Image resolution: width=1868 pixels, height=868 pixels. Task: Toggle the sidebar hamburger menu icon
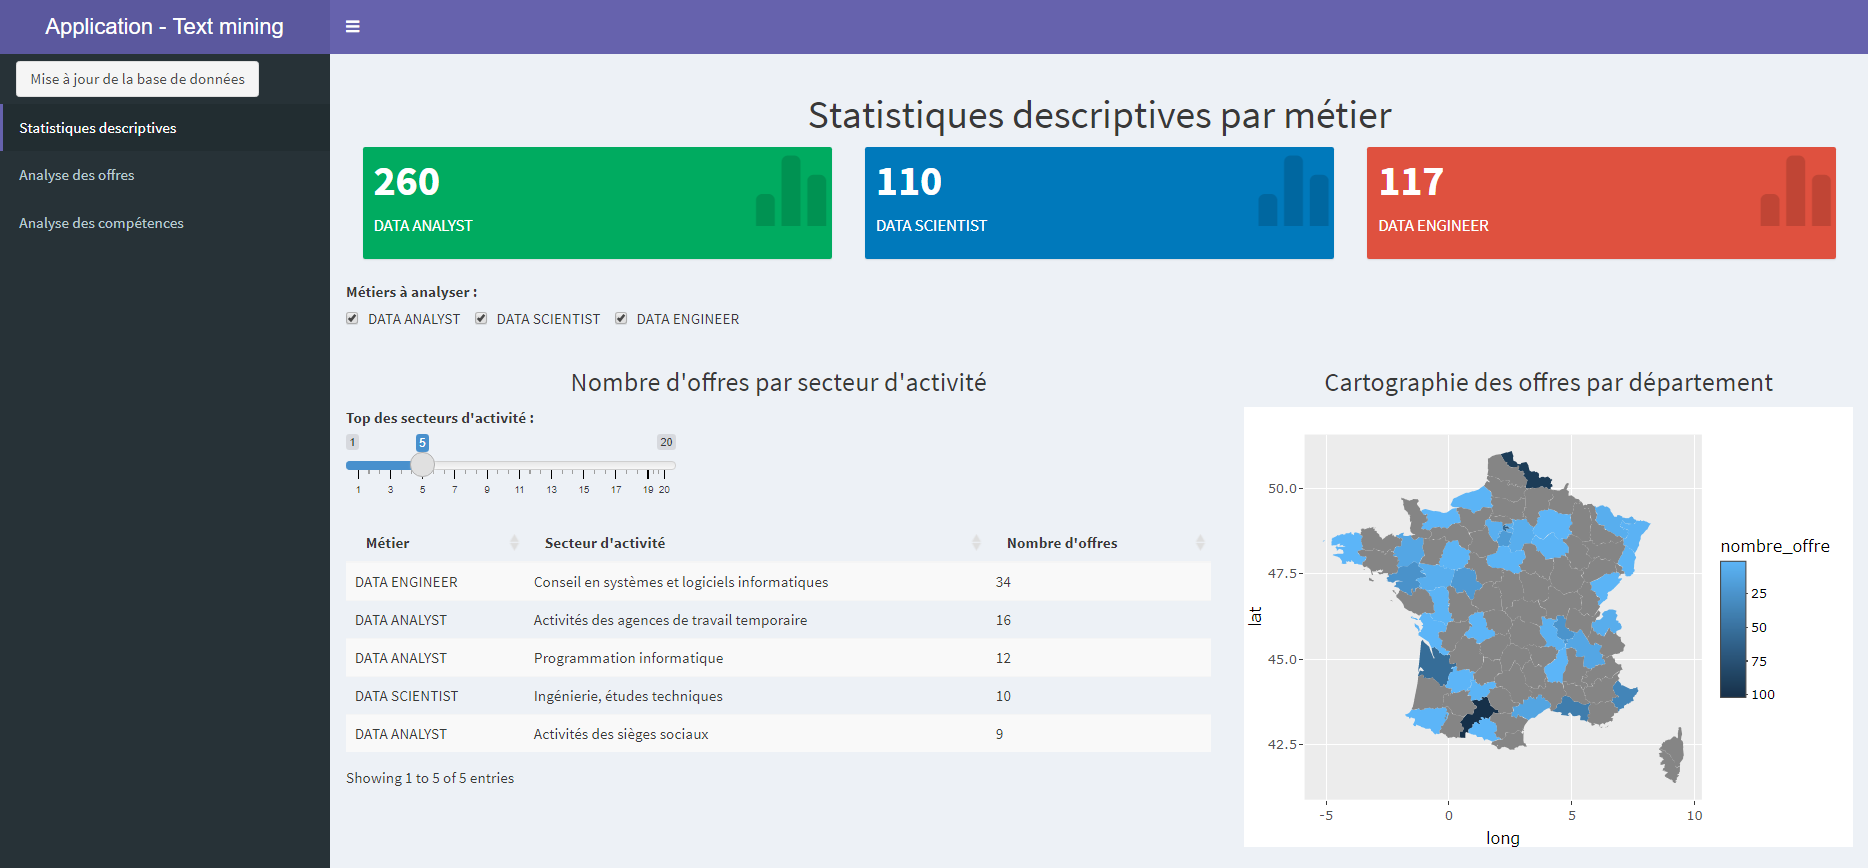[352, 27]
